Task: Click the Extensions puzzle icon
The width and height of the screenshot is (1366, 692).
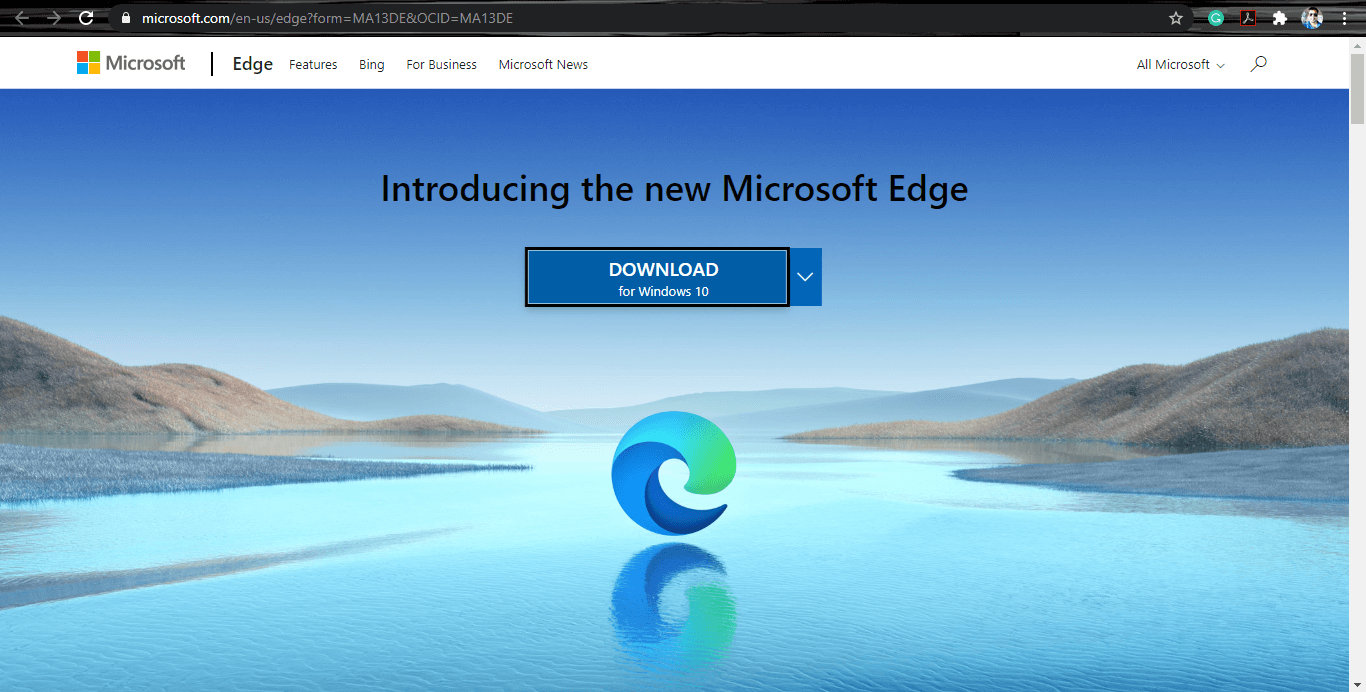Action: (1280, 18)
